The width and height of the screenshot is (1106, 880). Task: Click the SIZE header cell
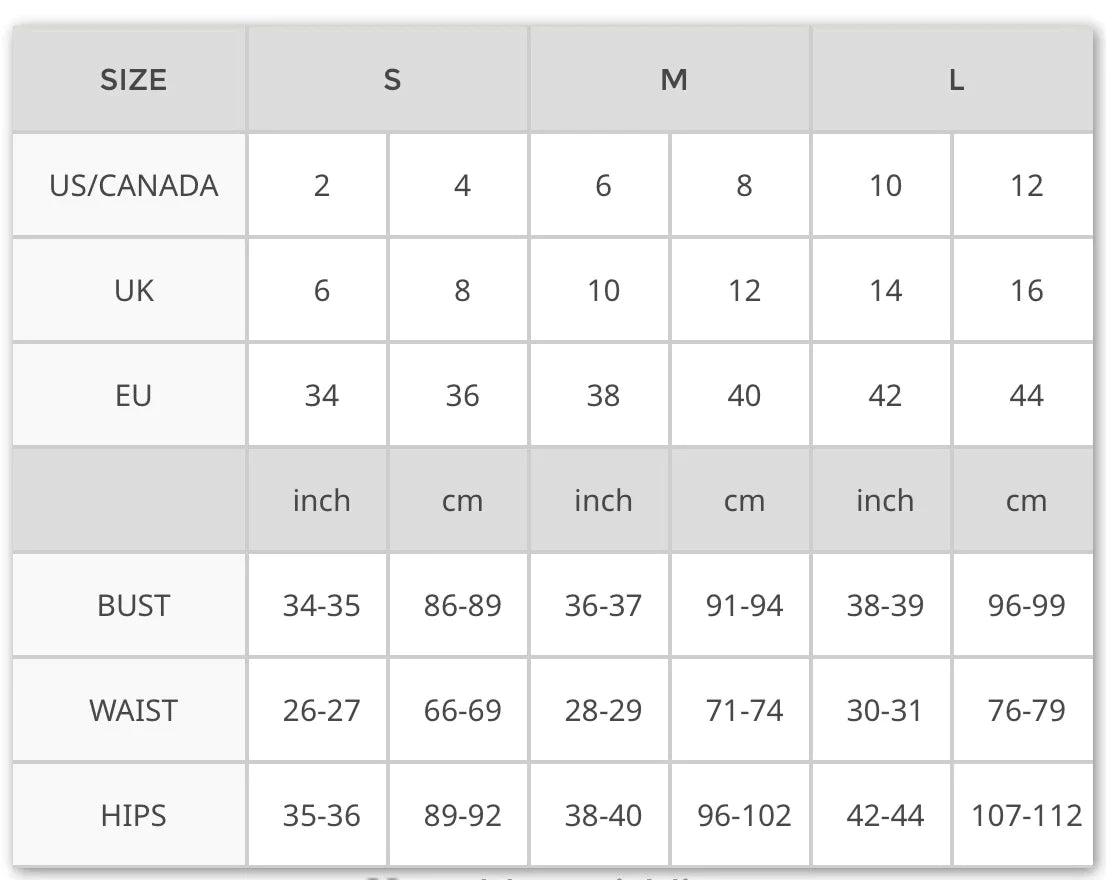click(x=132, y=80)
